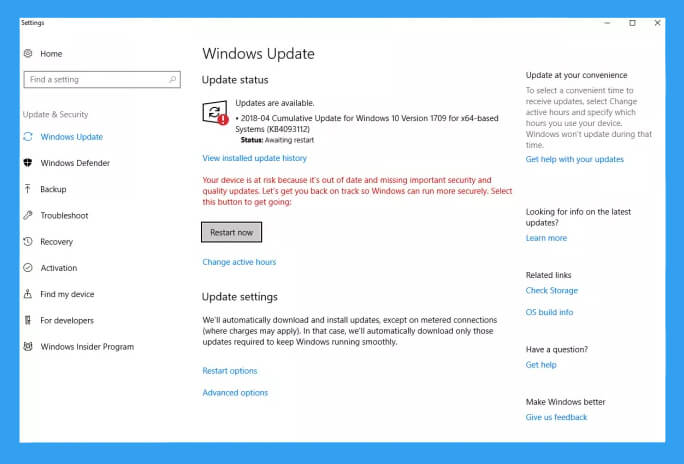684x464 pixels.
Task: Open the Advanced options link
Action: click(235, 392)
